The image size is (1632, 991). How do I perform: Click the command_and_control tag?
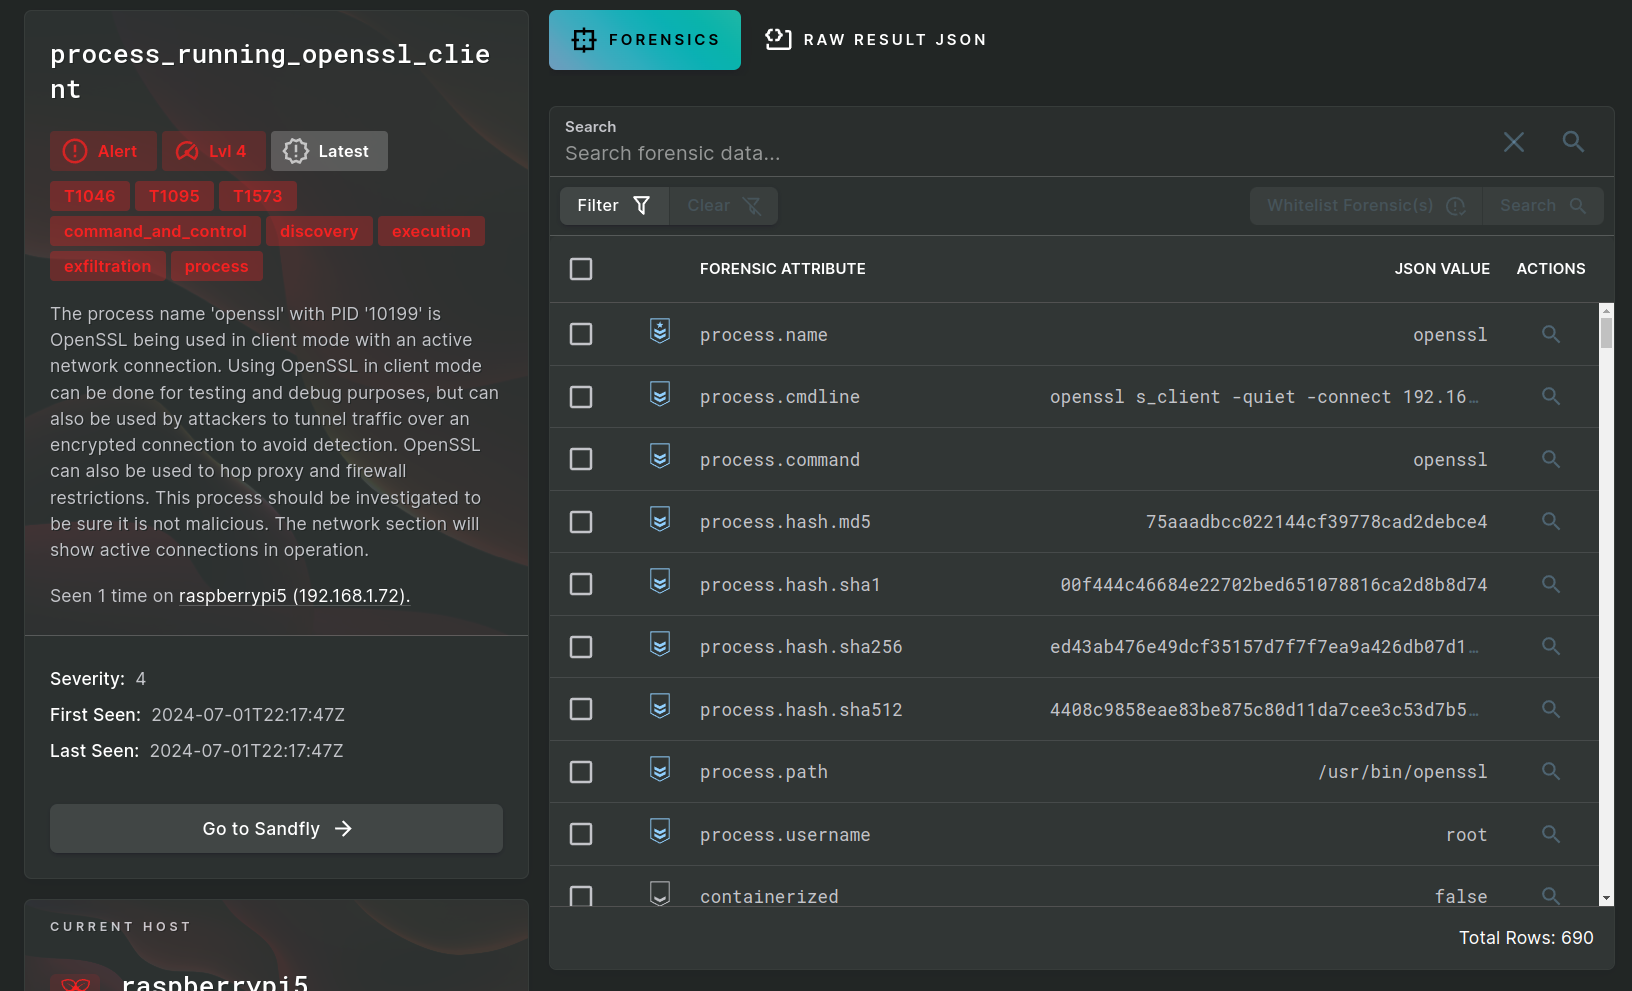tap(155, 231)
